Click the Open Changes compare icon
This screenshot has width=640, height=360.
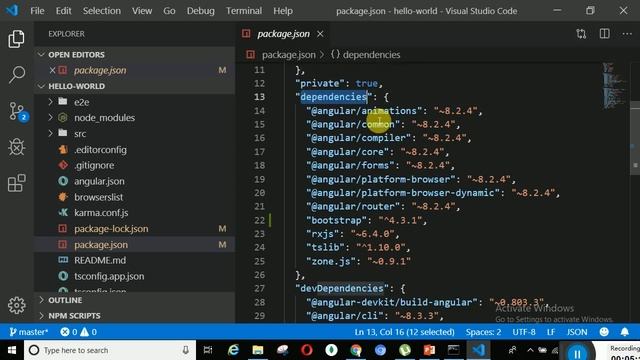click(x=581, y=34)
